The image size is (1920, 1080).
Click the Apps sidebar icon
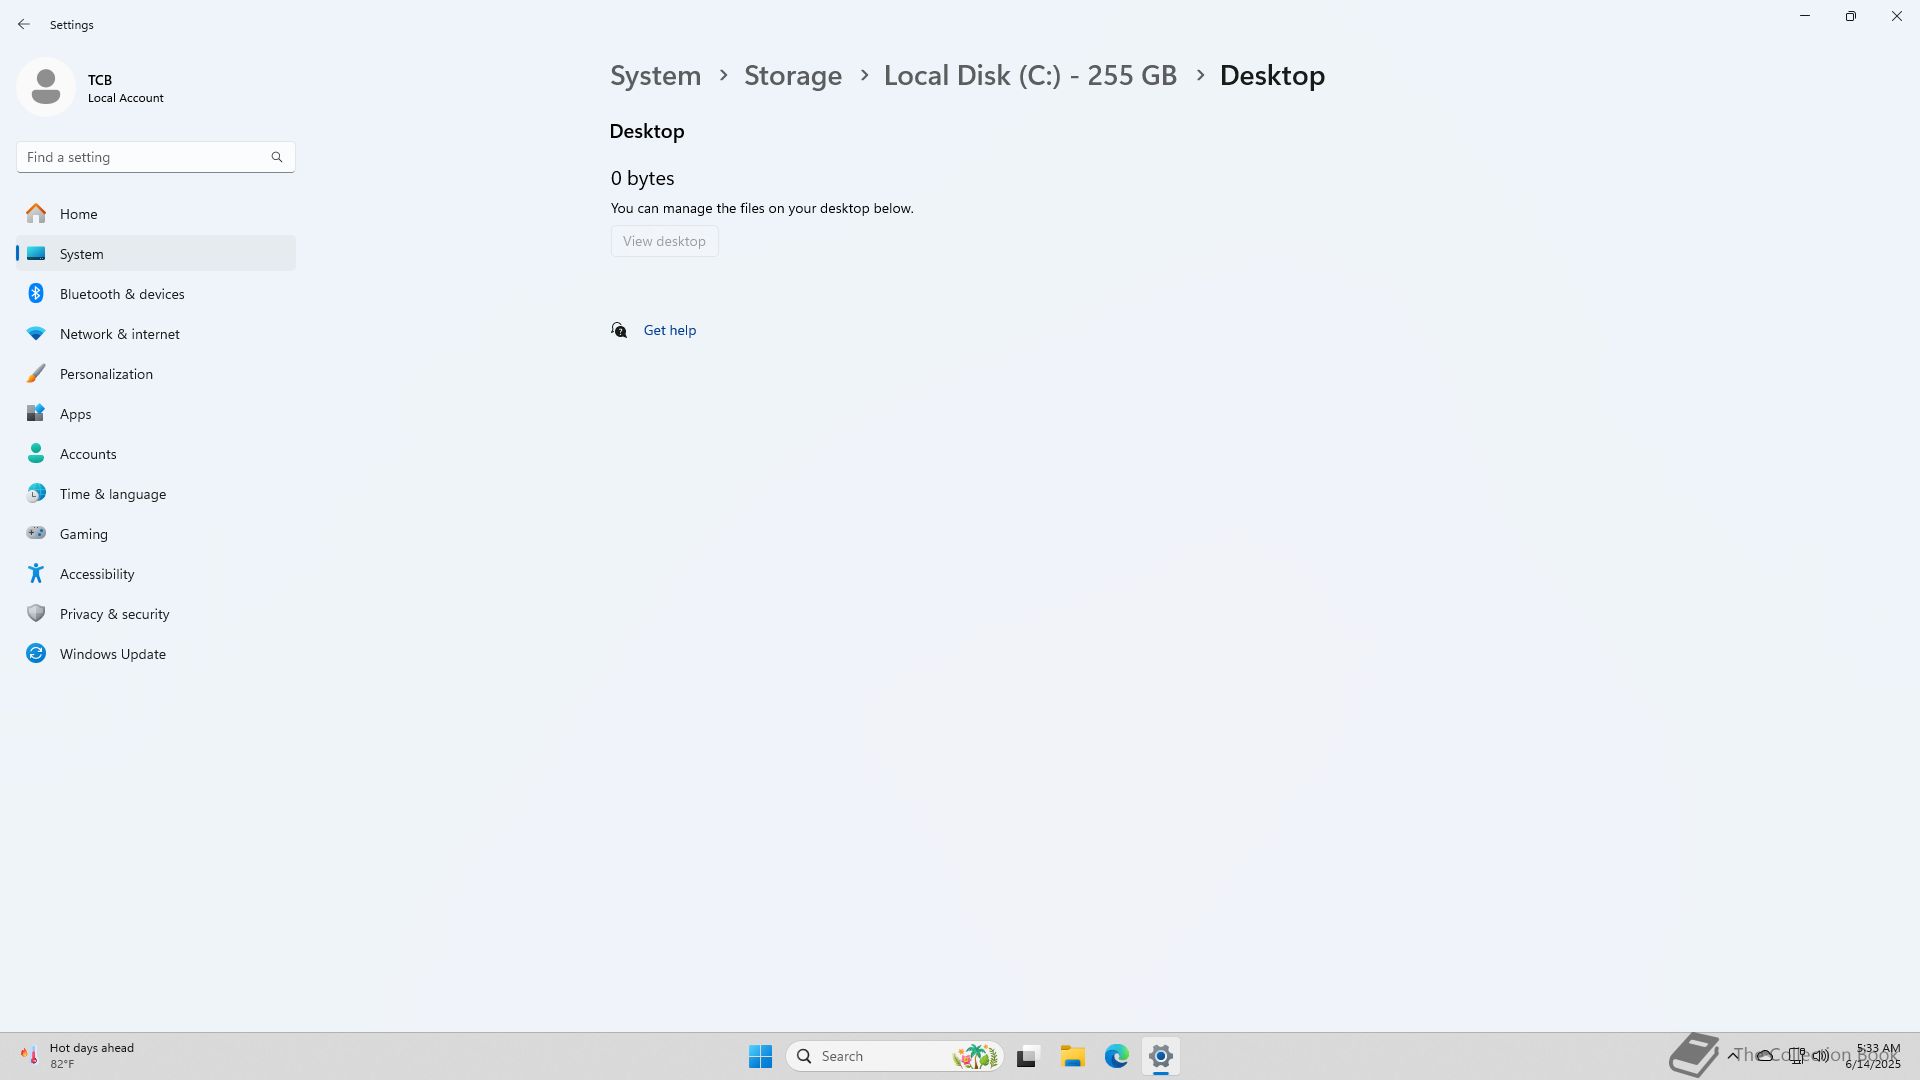(36, 413)
